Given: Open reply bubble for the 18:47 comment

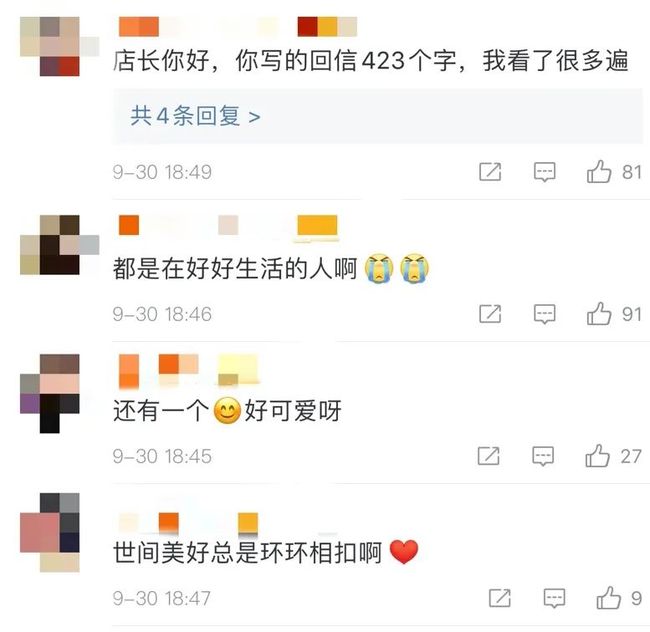Looking at the screenshot, I should pyautogui.click(x=554, y=598).
